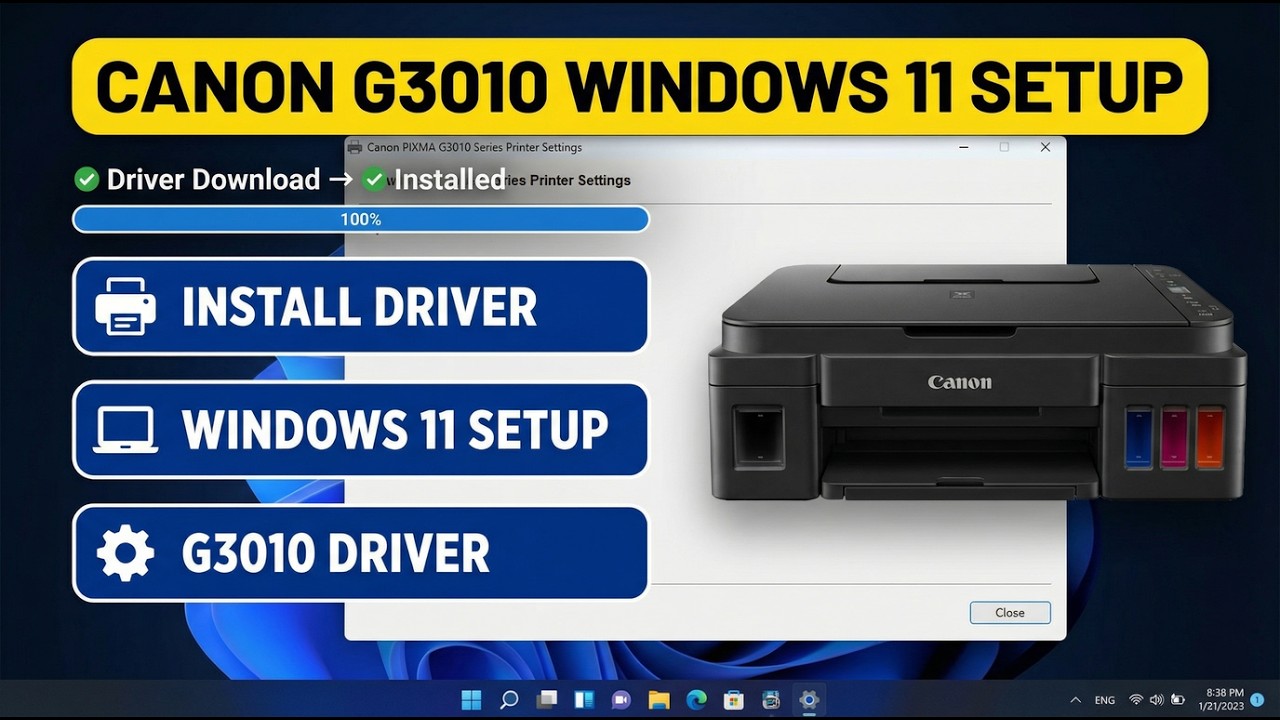Open the Settings gear on taskbar
1280x720 pixels.
point(809,700)
